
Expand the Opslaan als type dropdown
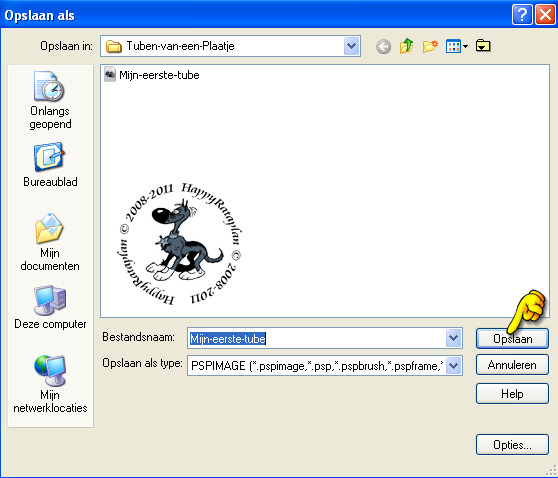tap(453, 365)
